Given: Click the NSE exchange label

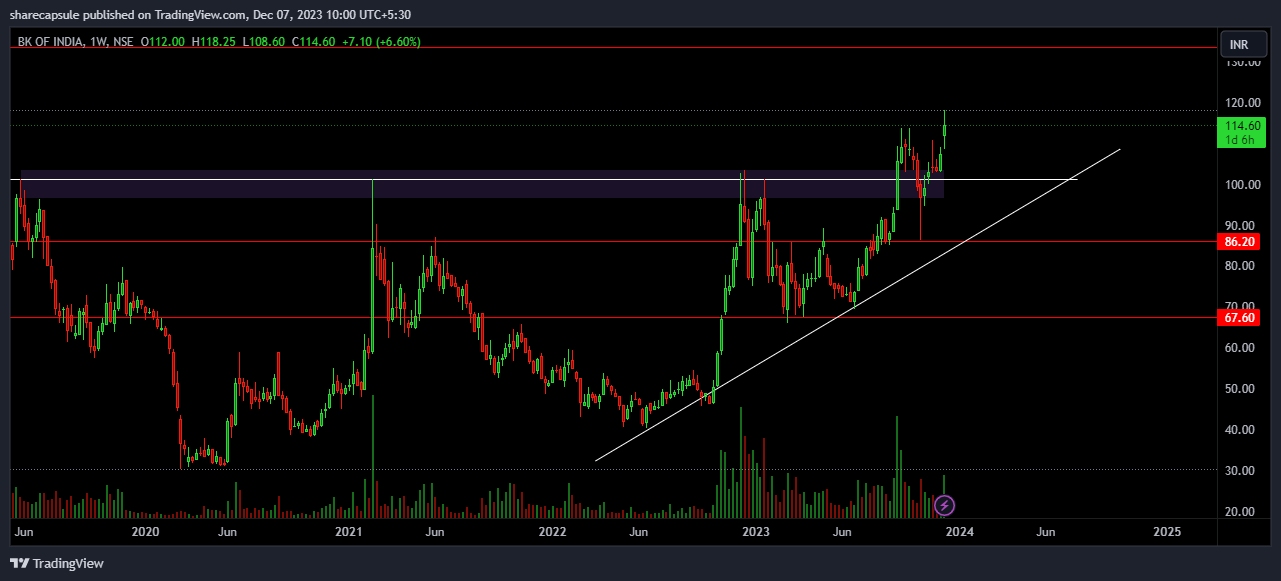Looking at the screenshot, I should click(124, 42).
